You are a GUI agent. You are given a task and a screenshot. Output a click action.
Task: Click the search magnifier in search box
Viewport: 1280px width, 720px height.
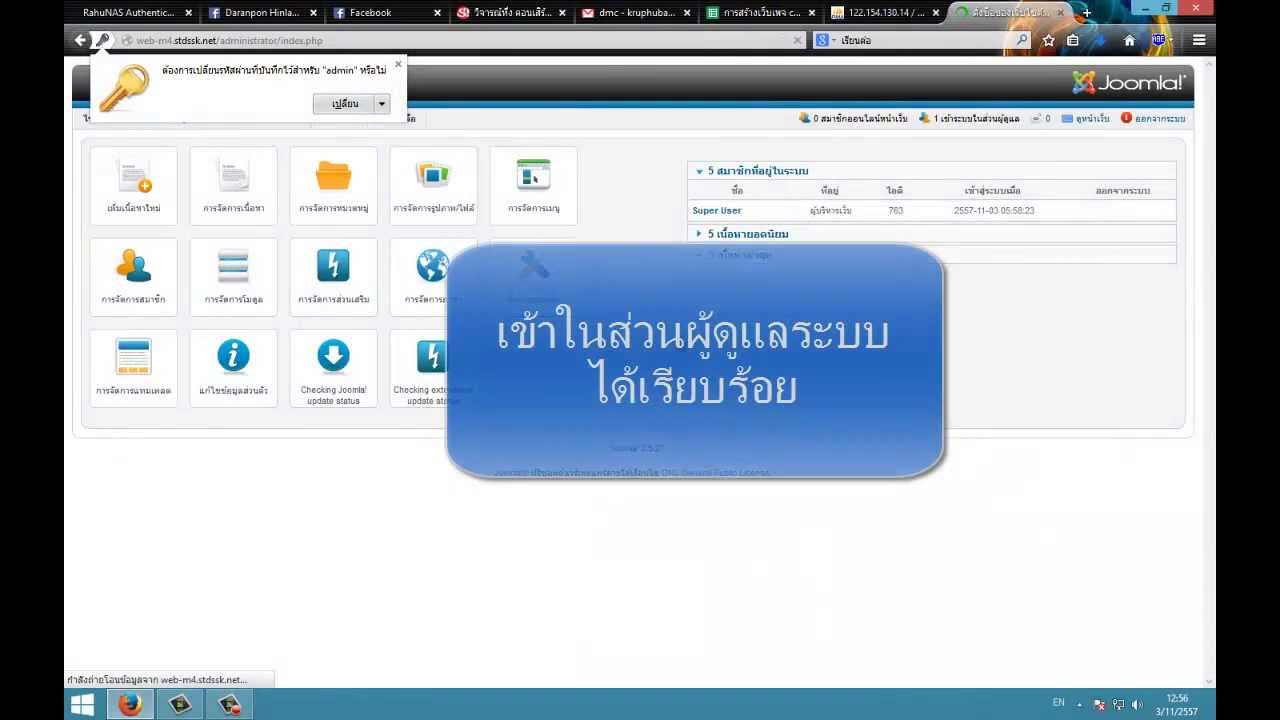click(x=1021, y=40)
